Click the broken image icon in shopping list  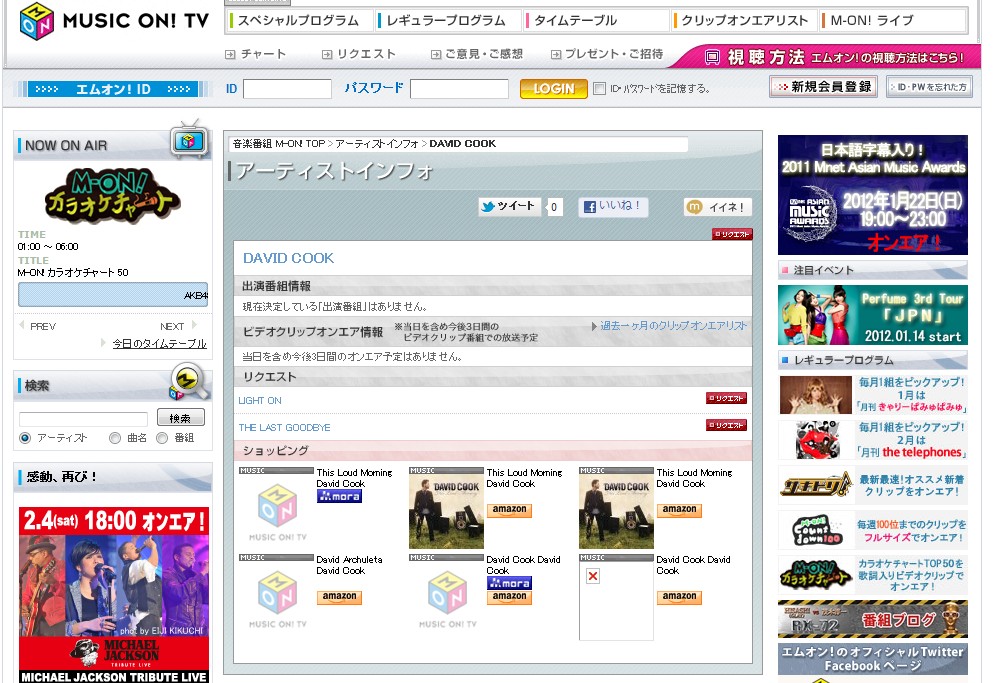pos(593,576)
